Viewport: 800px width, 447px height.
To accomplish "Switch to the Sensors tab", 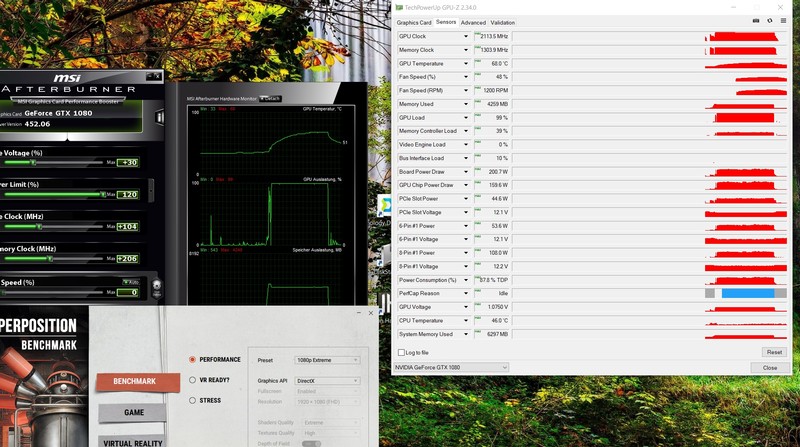I will [x=446, y=22].
